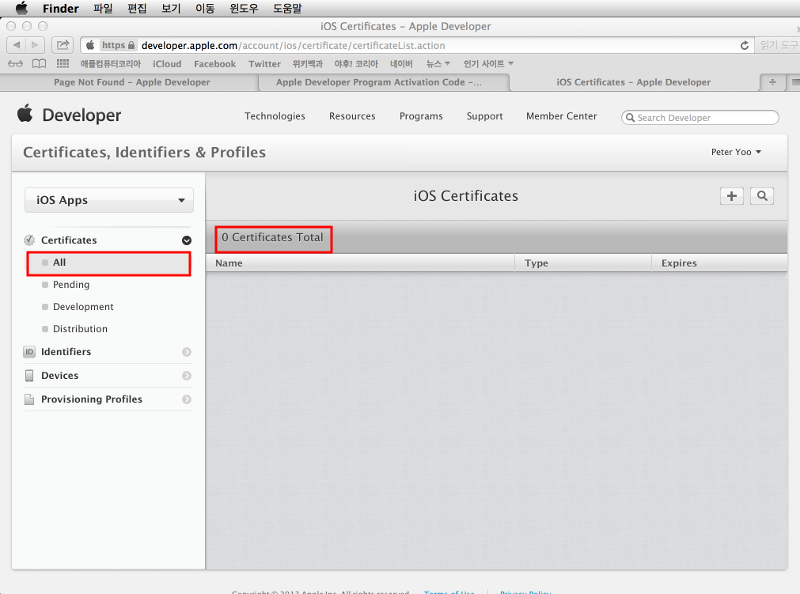Open Technologies in developer navigation
Image resolution: width=800 pixels, height=594 pixels.
pos(274,116)
